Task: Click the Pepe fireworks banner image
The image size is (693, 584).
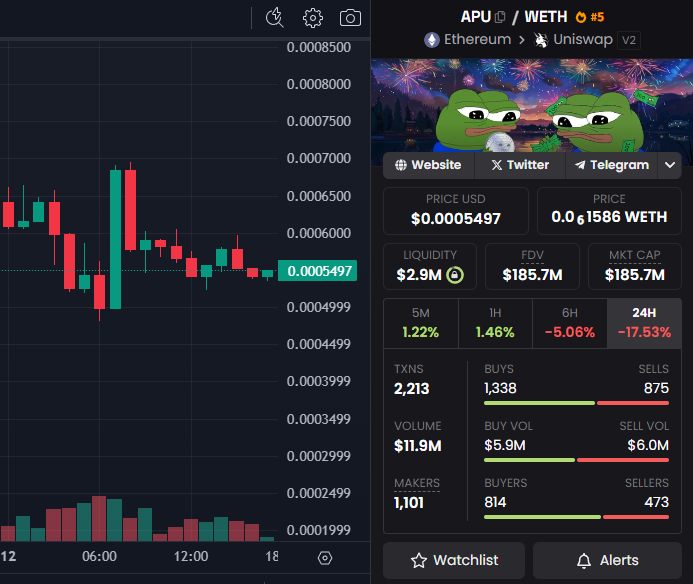Action: [532, 106]
